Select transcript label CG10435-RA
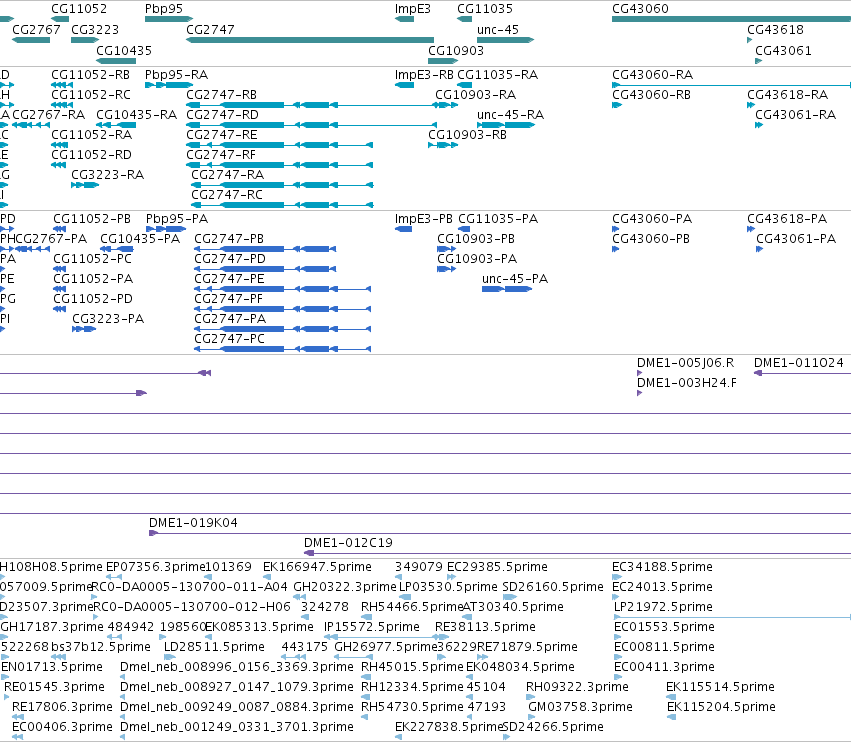The height and width of the screenshot is (742, 851). [136, 115]
